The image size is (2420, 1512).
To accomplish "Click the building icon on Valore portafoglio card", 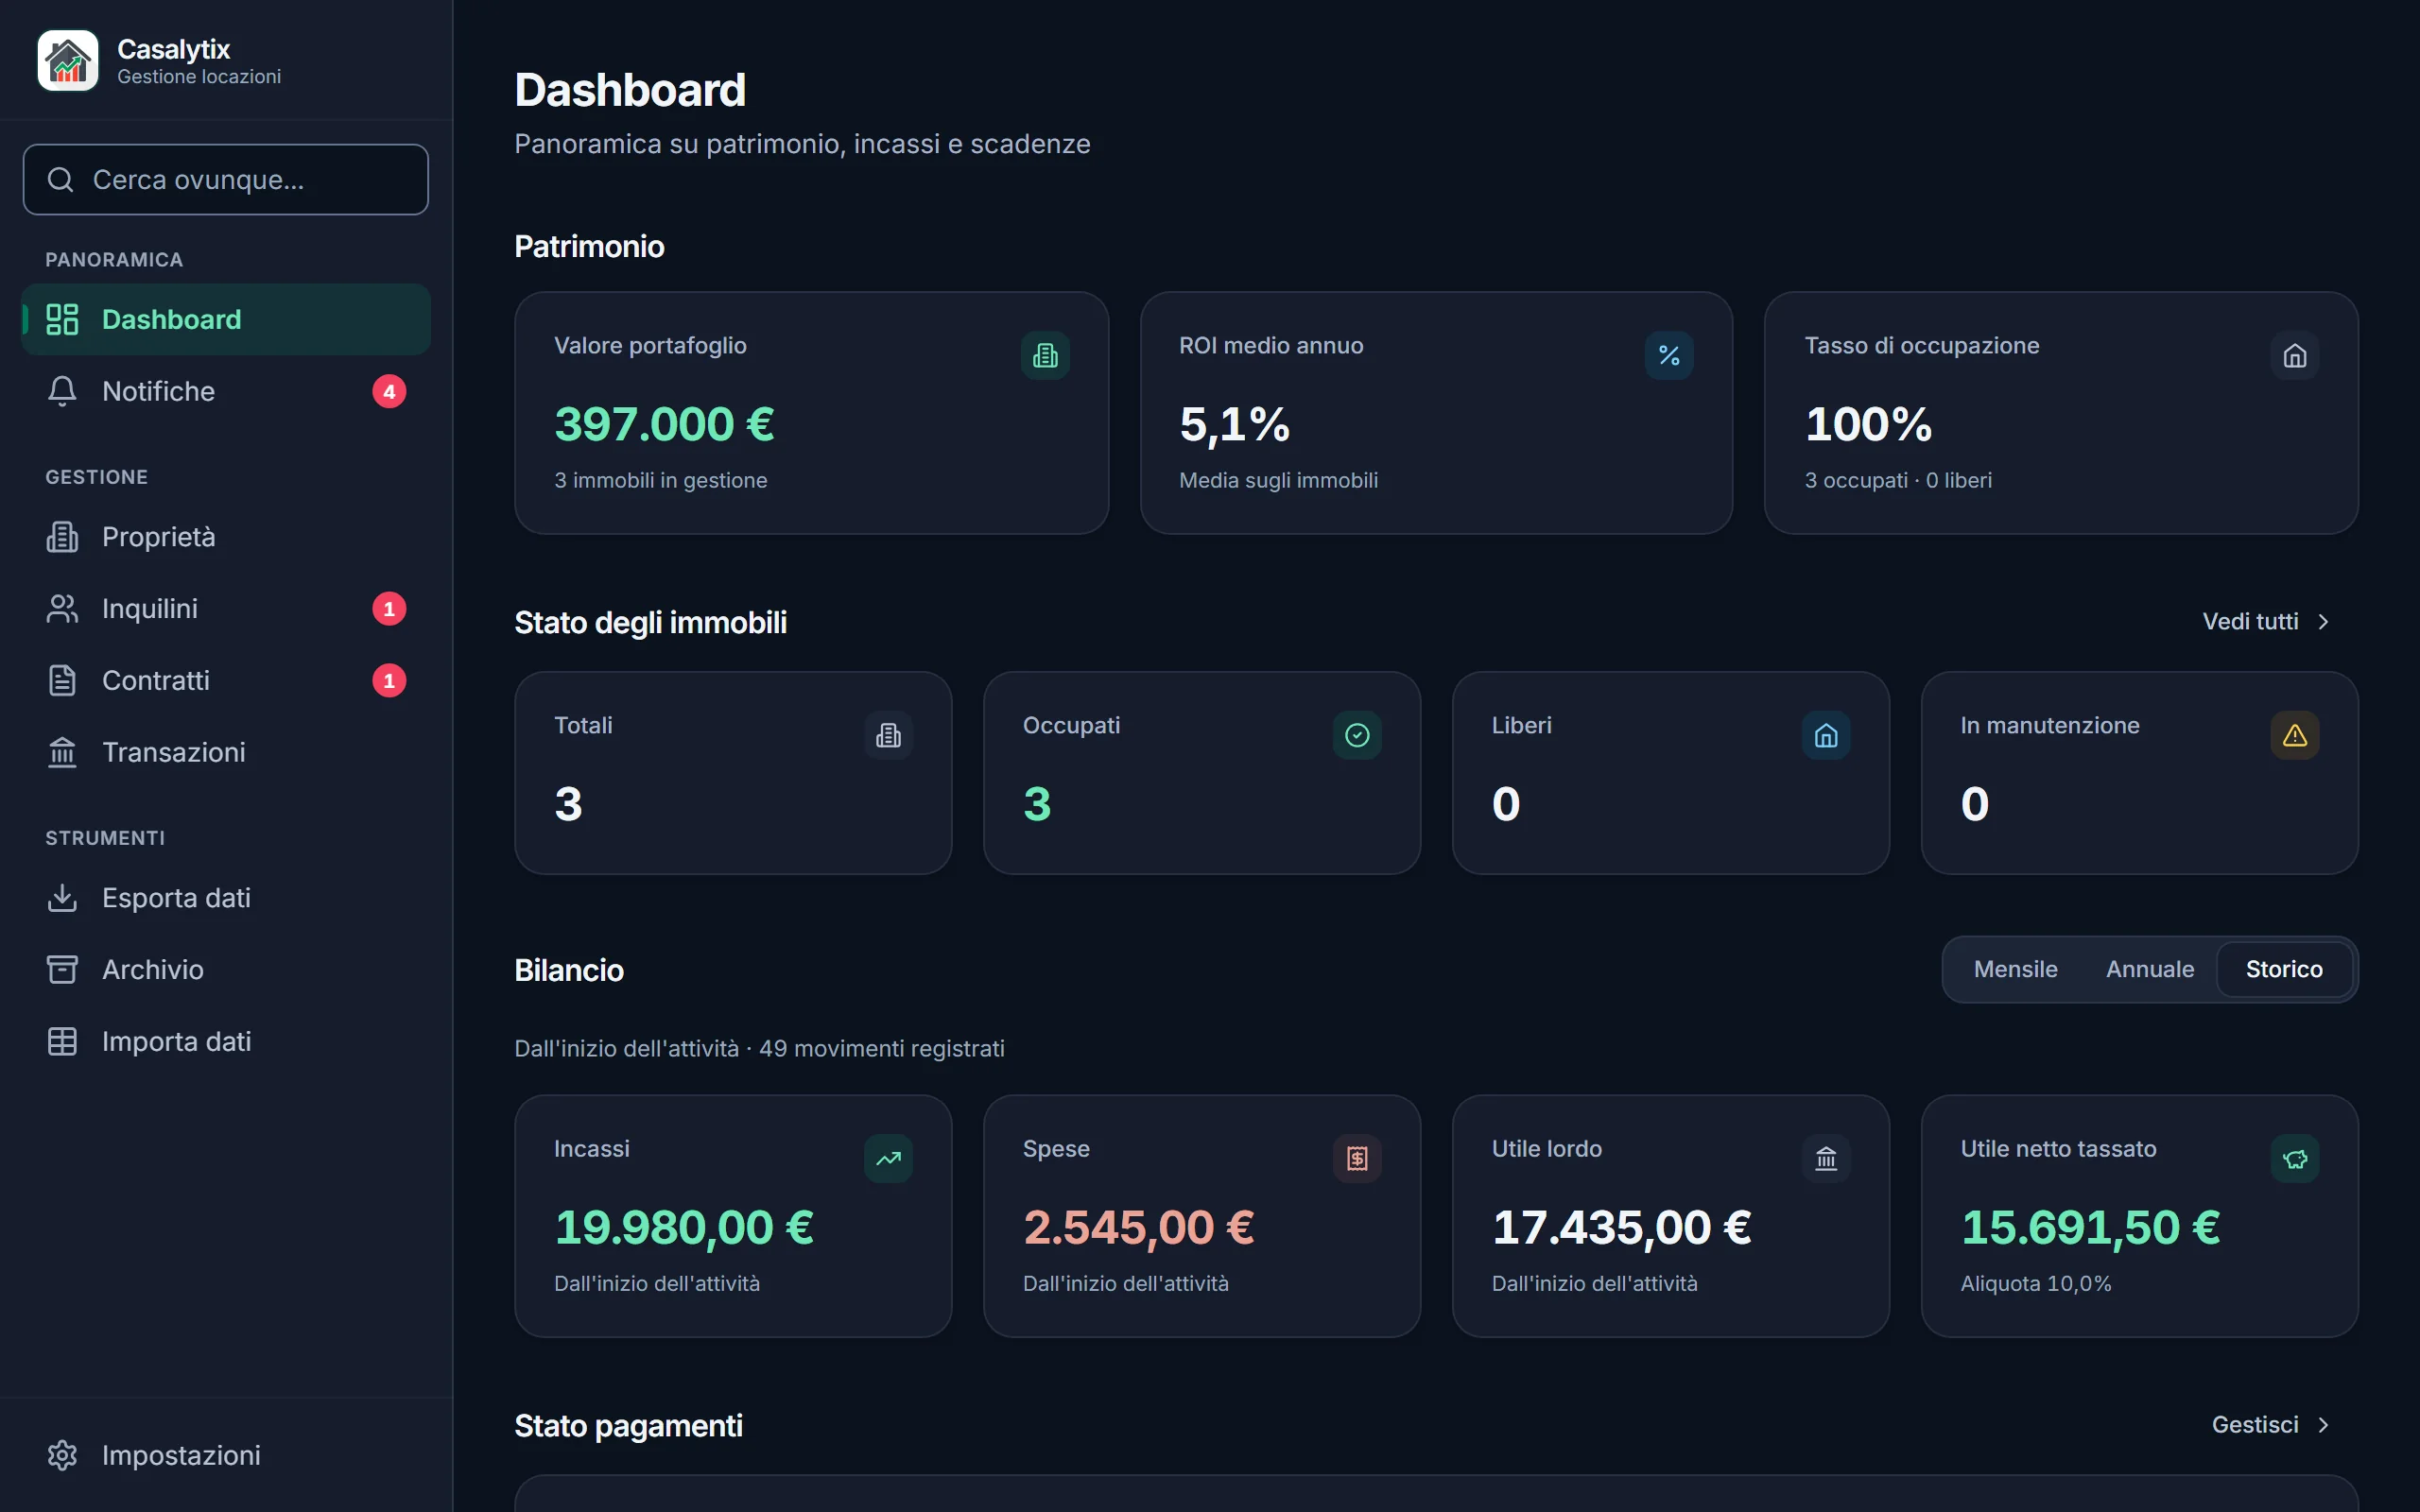I will (x=1045, y=355).
